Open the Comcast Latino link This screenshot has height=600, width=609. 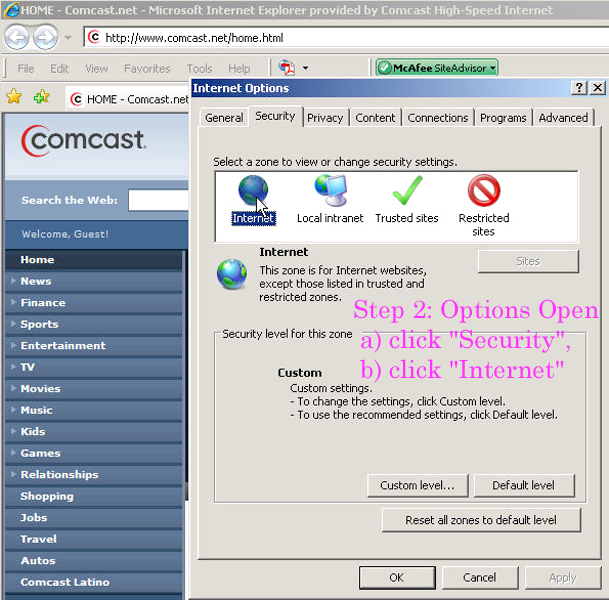tap(65, 582)
